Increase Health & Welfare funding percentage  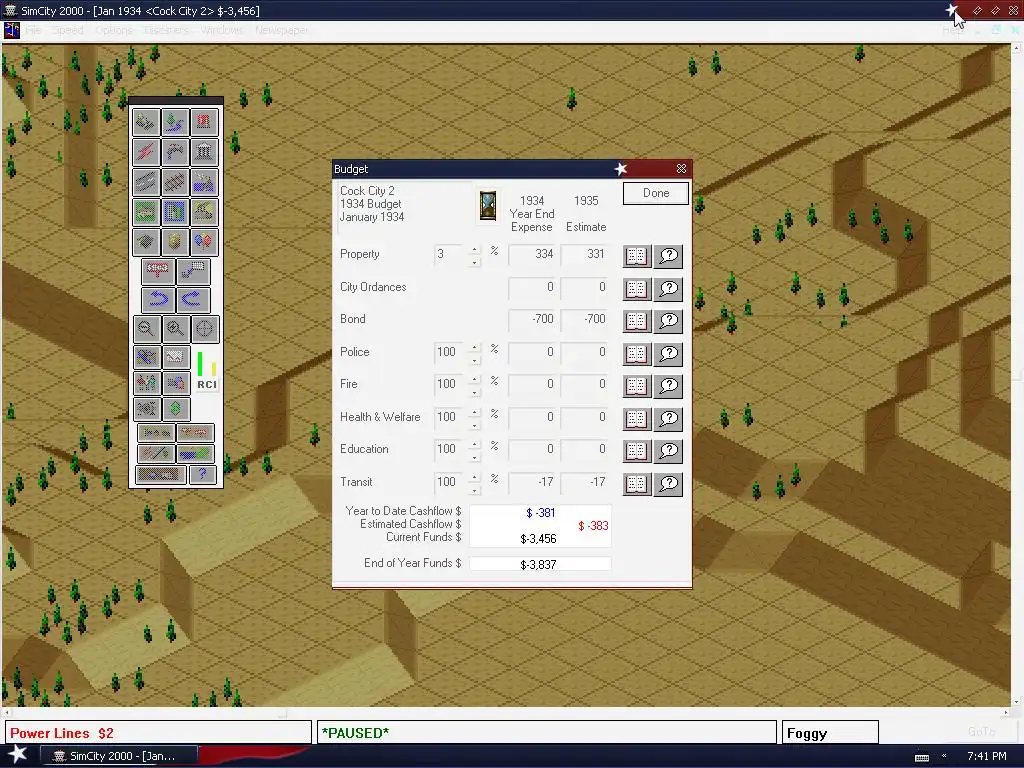coord(475,412)
